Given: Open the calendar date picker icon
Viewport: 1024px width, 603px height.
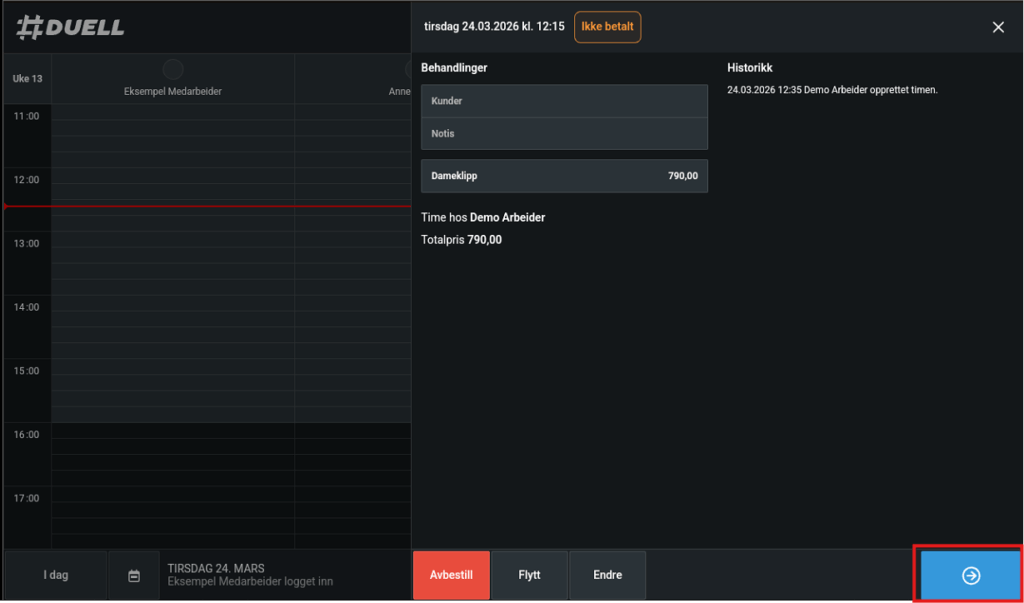Looking at the screenshot, I should 134,576.
